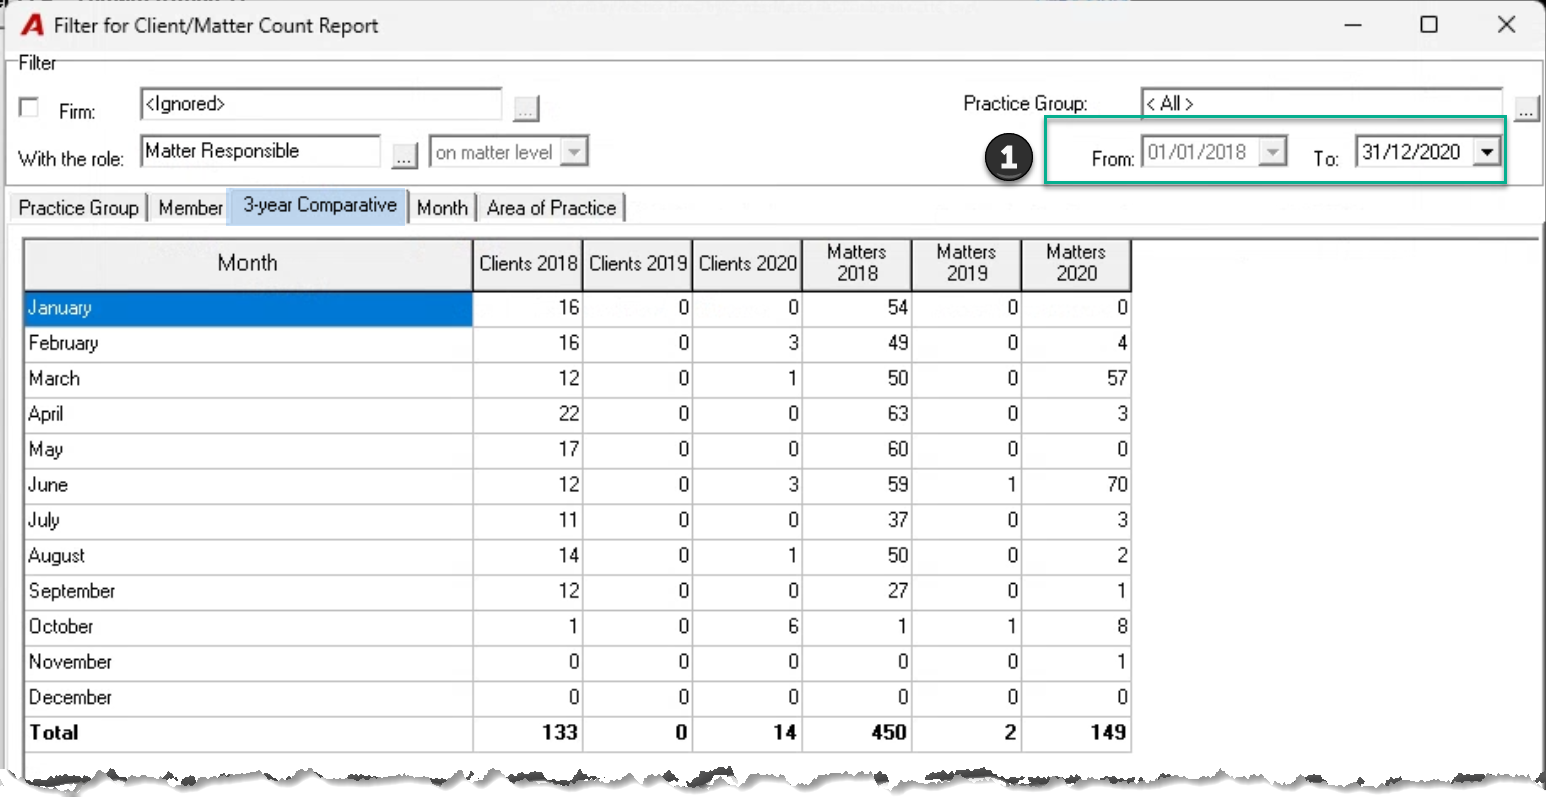Minimize the Filter report window
Screen dimensions: 1546x797
click(x=1353, y=24)
